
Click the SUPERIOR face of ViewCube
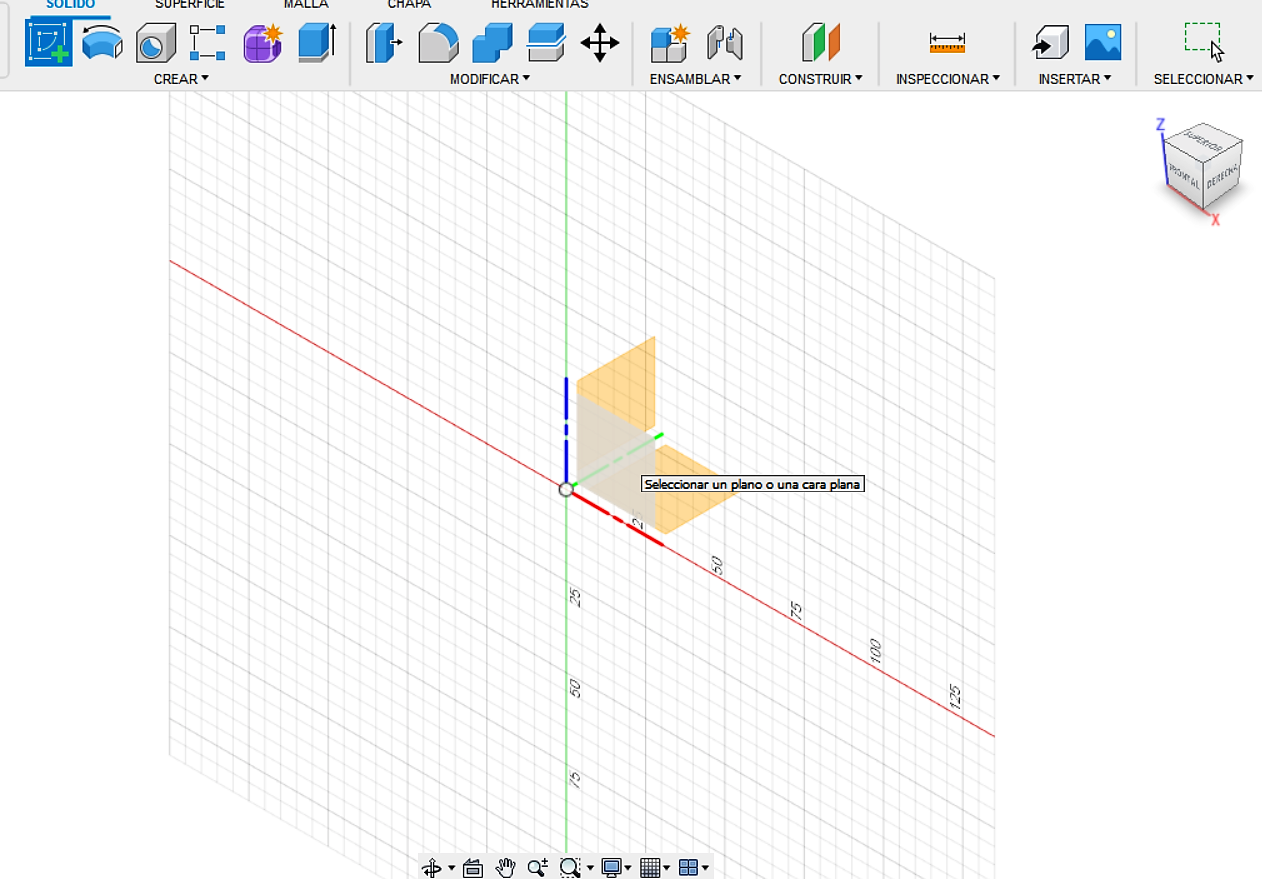coord(1202,140)
